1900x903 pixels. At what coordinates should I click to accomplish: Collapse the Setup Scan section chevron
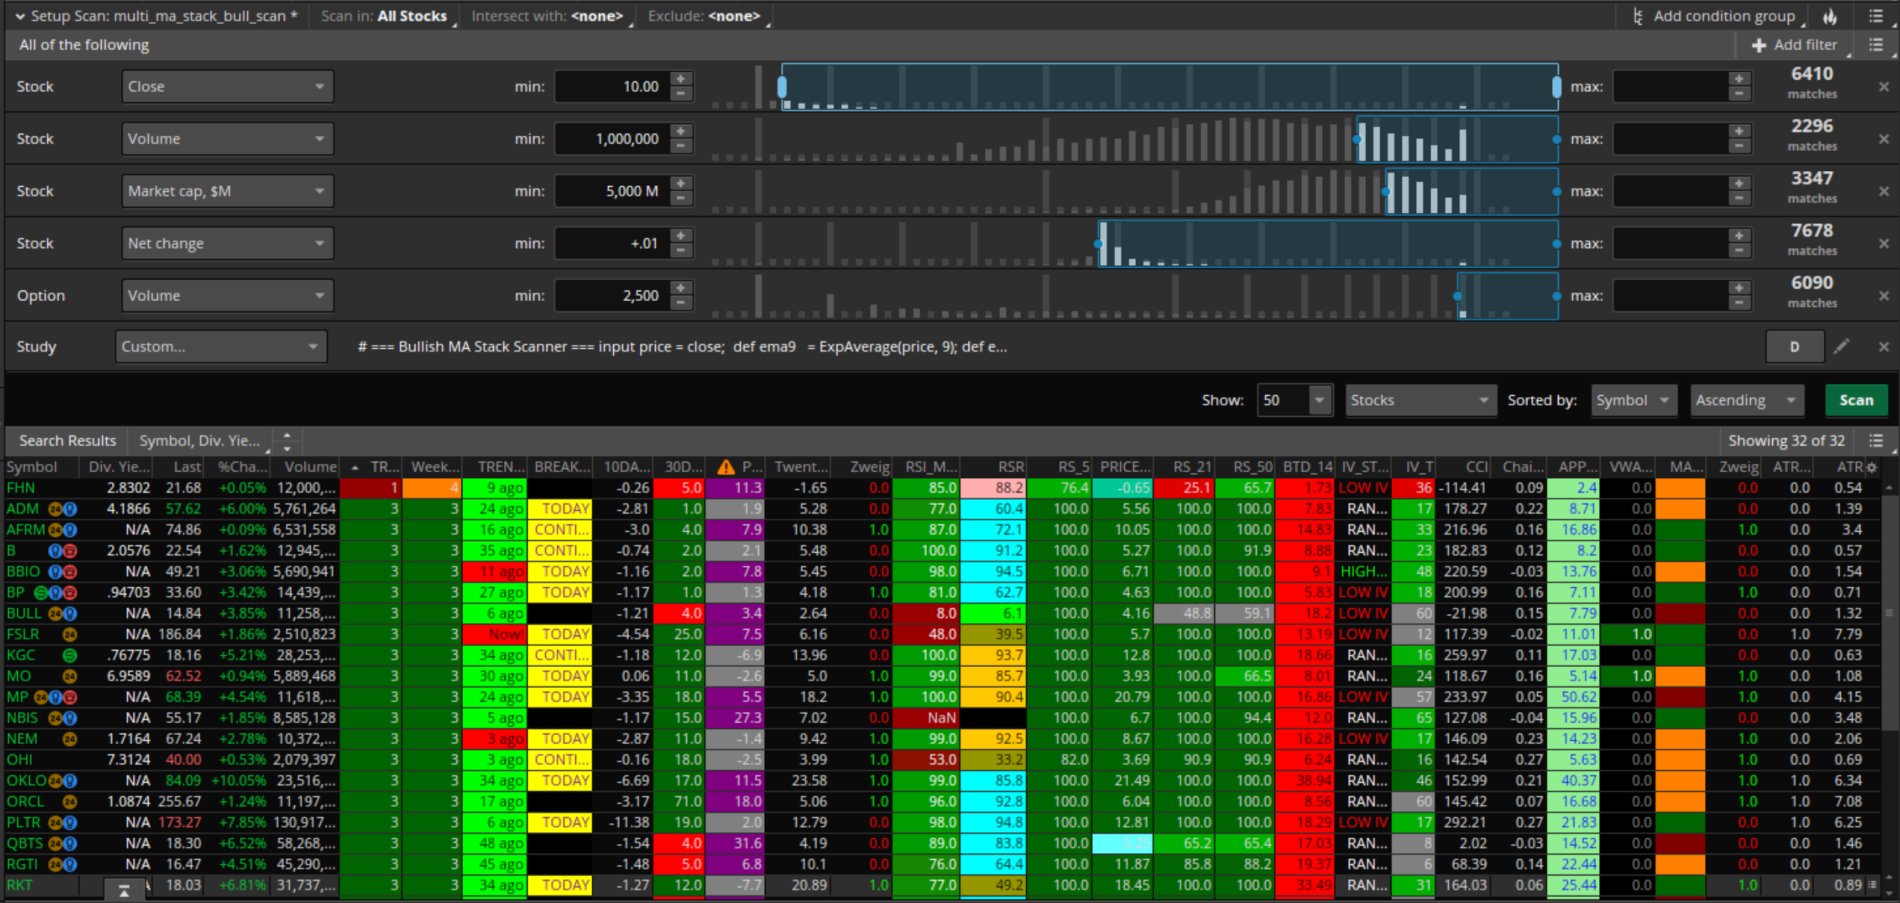[x=19, y=16]
